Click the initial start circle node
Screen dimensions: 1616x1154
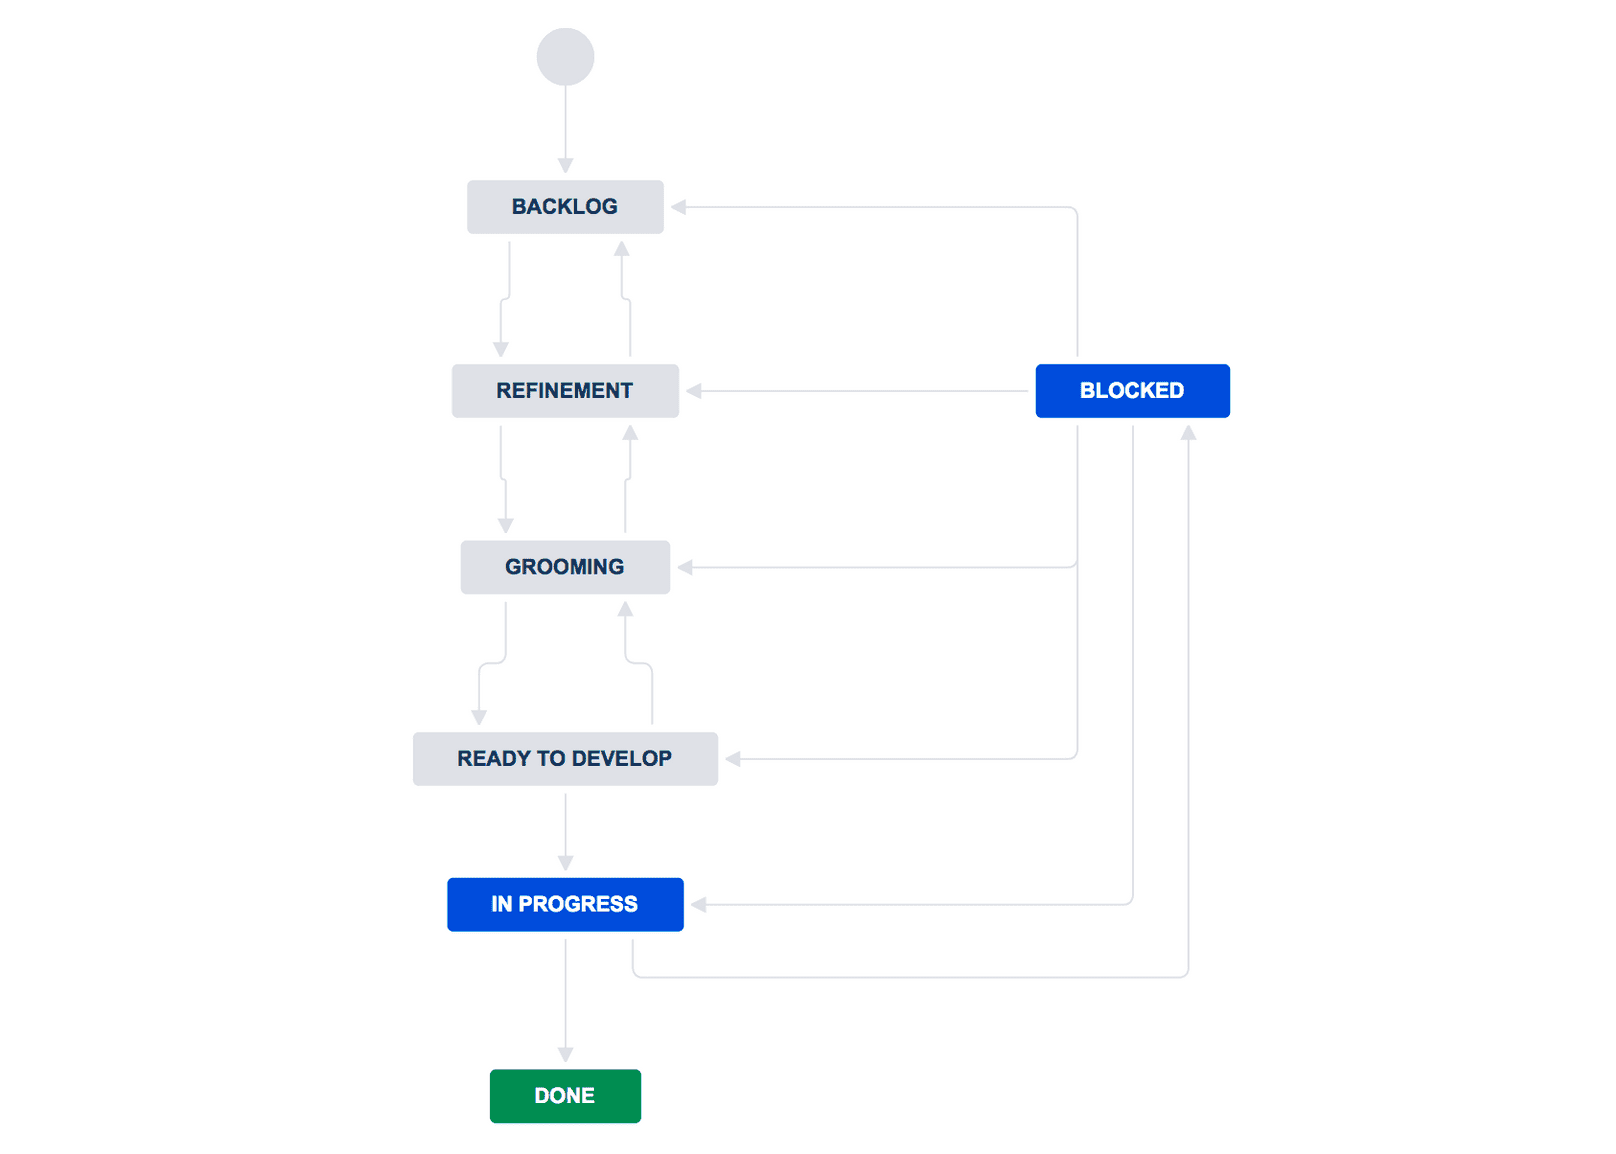click(x=565, y=57)
